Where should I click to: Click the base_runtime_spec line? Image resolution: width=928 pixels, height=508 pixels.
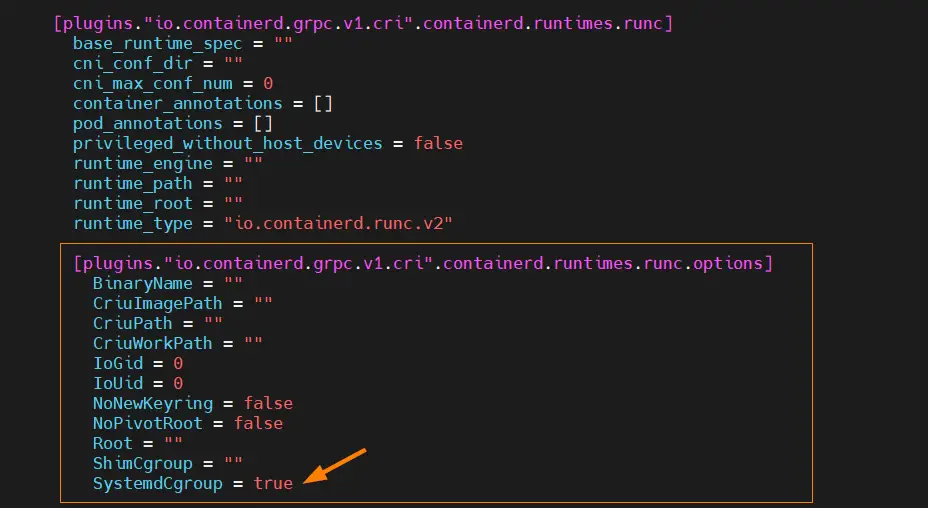point(183,44)
